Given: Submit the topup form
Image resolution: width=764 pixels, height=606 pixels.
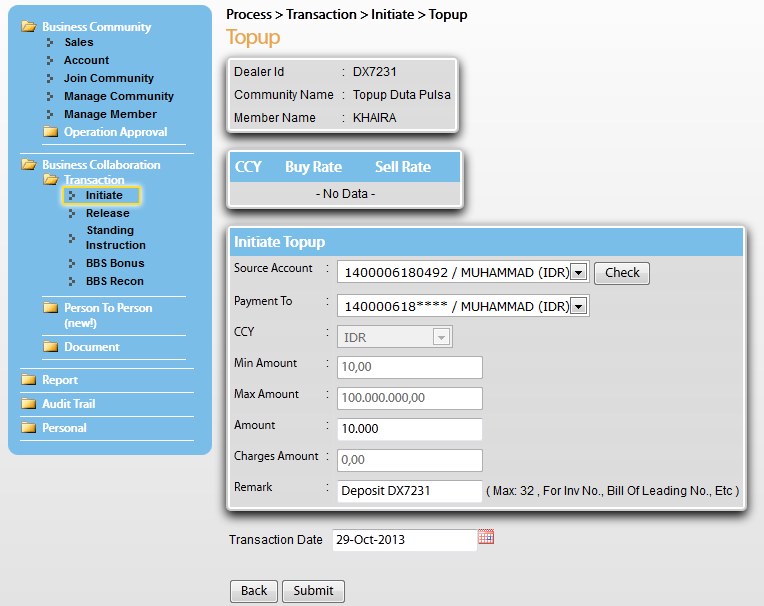Looking at the screenshot, I should point(313,591).
